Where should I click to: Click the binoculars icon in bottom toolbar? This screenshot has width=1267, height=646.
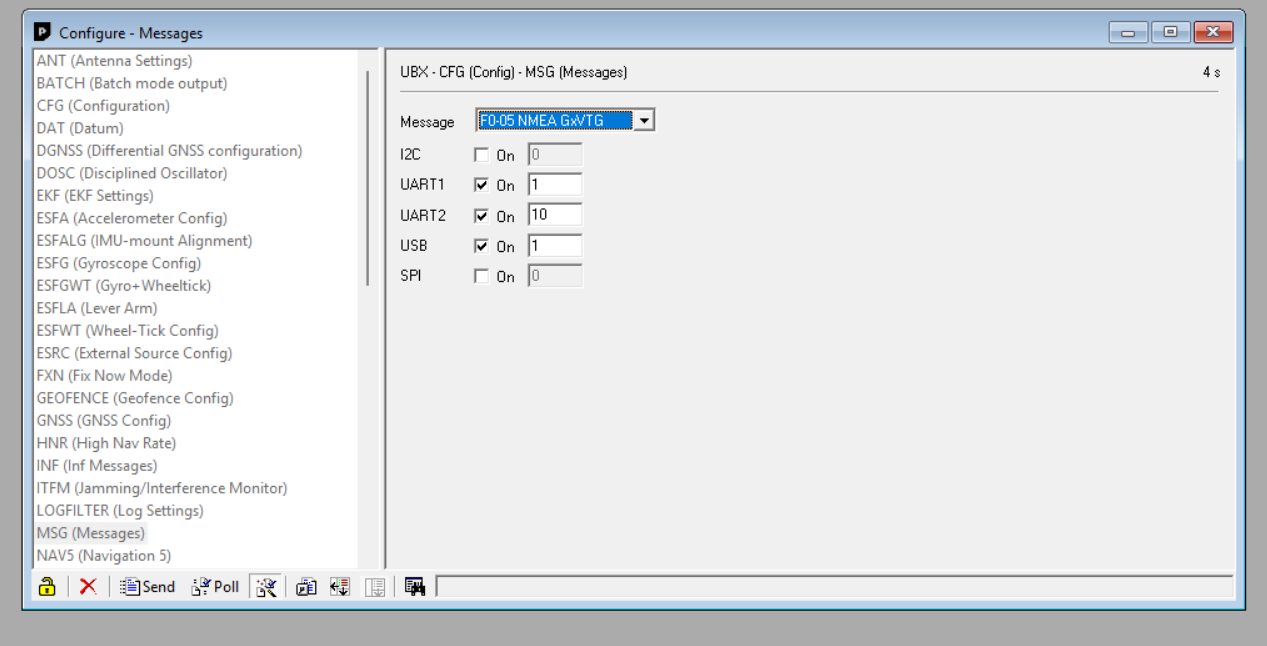pos(415,587)
